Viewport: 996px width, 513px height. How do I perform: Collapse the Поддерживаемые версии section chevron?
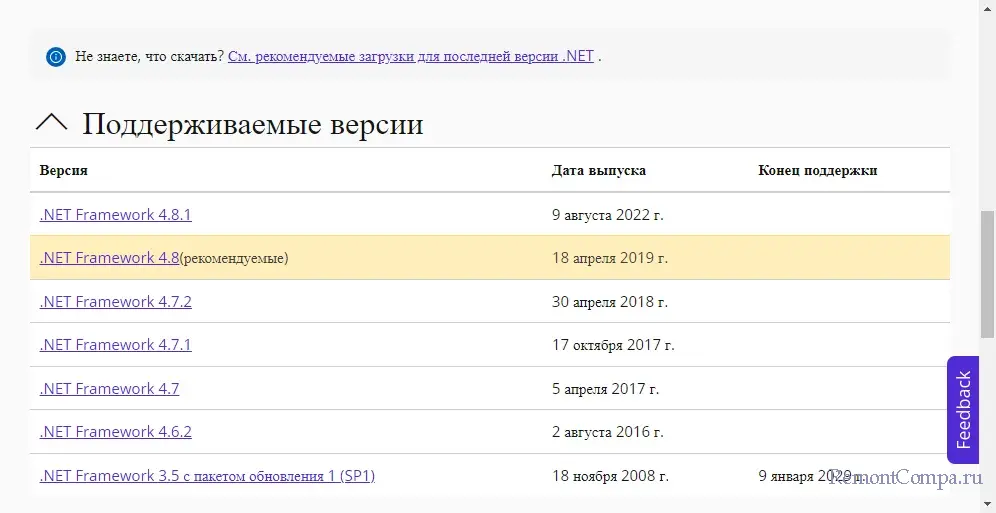pyautogui.click(x=52, y=123)
